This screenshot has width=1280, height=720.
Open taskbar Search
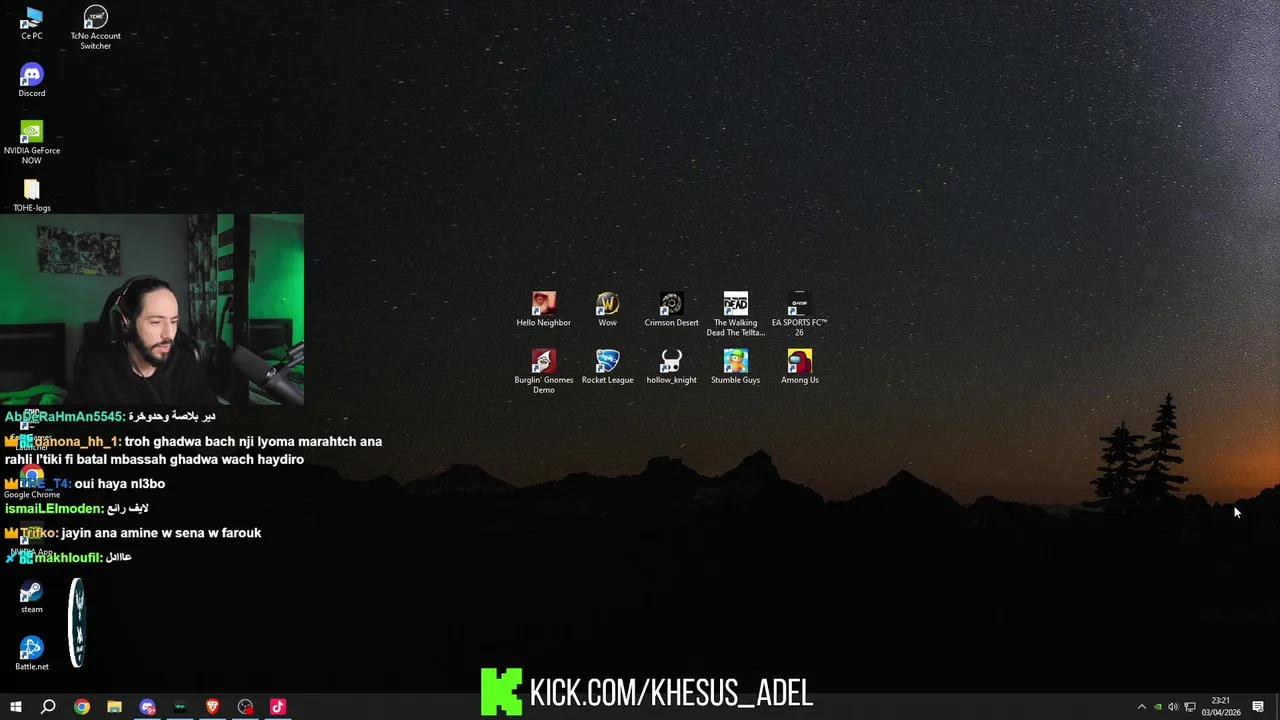[x=48, y=707]
